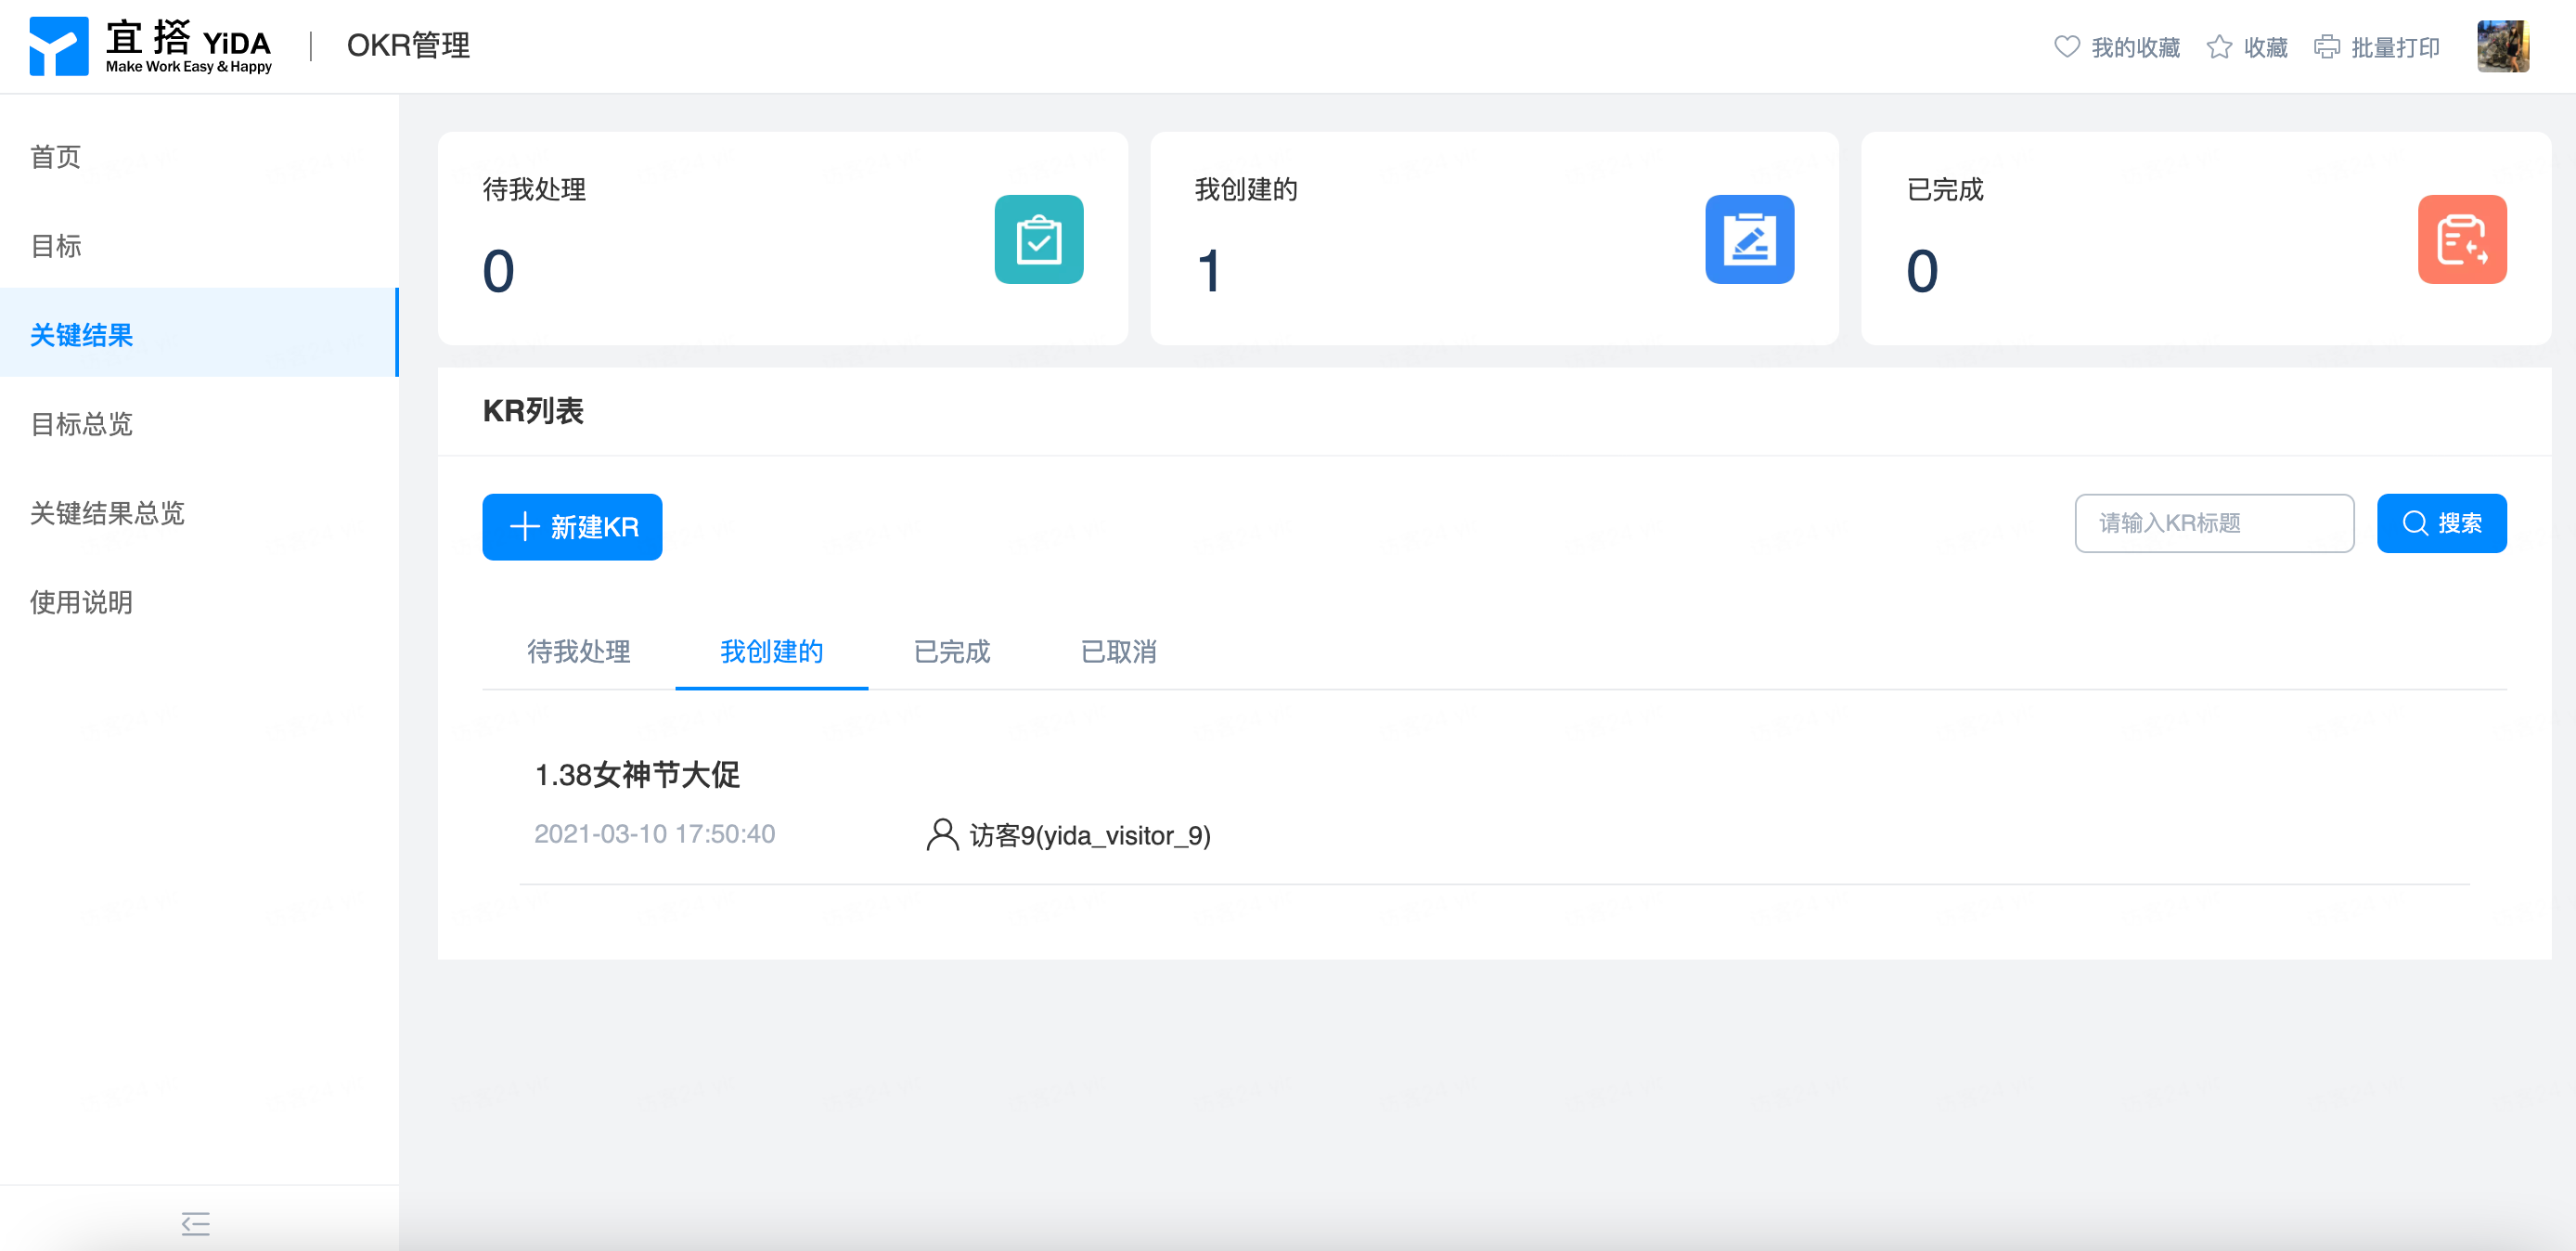2576x1251 pixels.
Task: Click the star 收藏 icon
Action: click(2218, 47)
